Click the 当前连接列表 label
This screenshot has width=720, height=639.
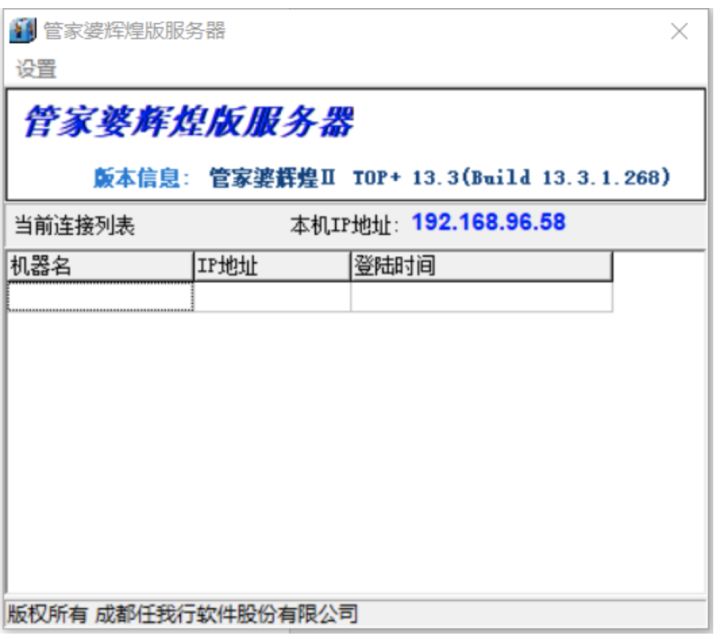74,225
